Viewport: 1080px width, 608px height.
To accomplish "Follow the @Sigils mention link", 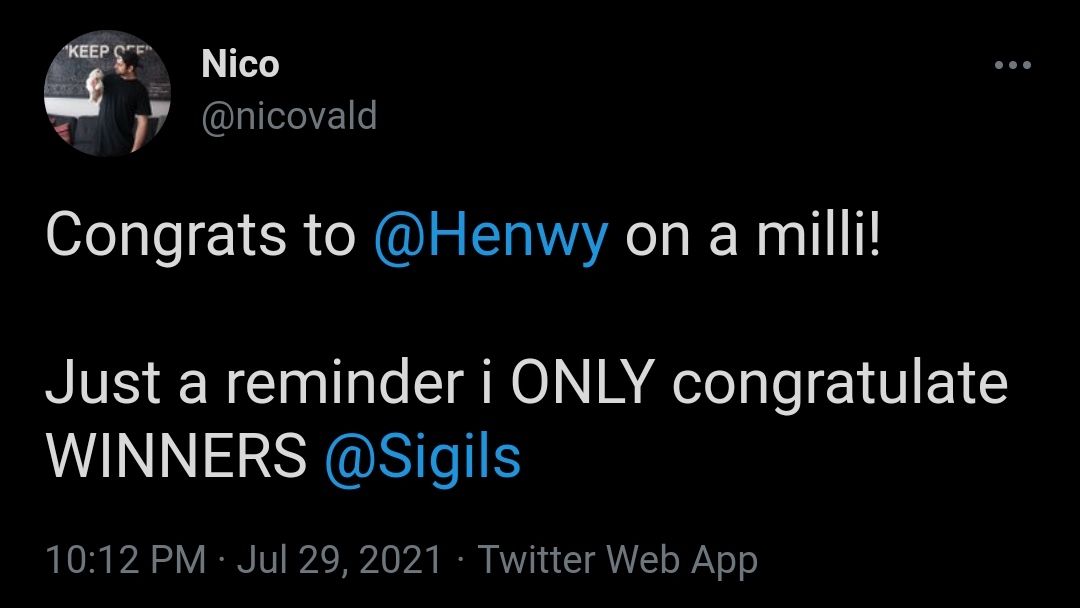I will click(424, 456).
